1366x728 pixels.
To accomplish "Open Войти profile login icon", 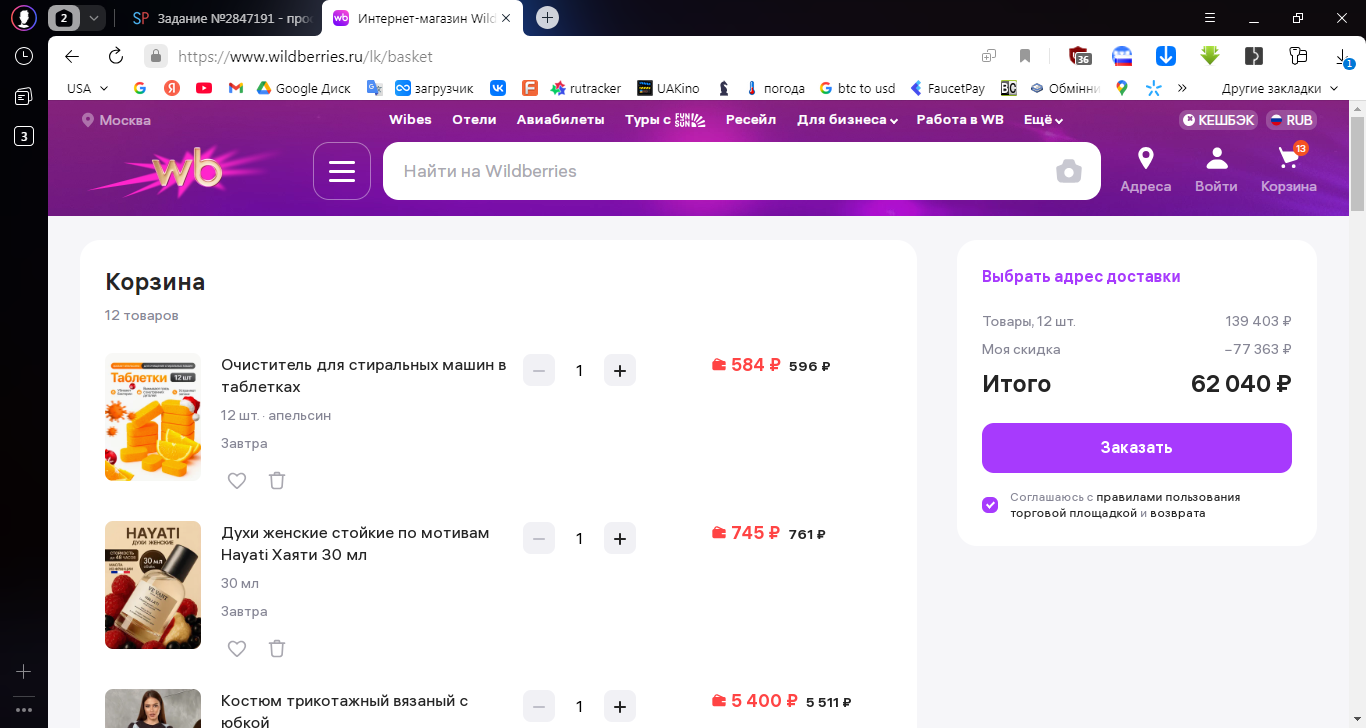I will pos(1216,170).
